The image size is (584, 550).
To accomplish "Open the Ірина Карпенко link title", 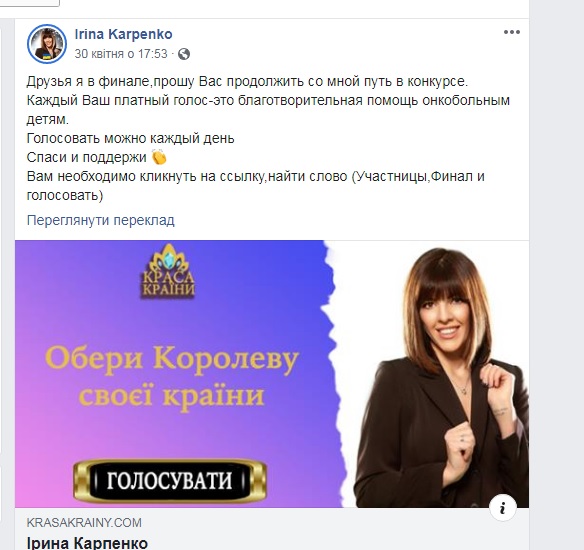I will point(87,543).
